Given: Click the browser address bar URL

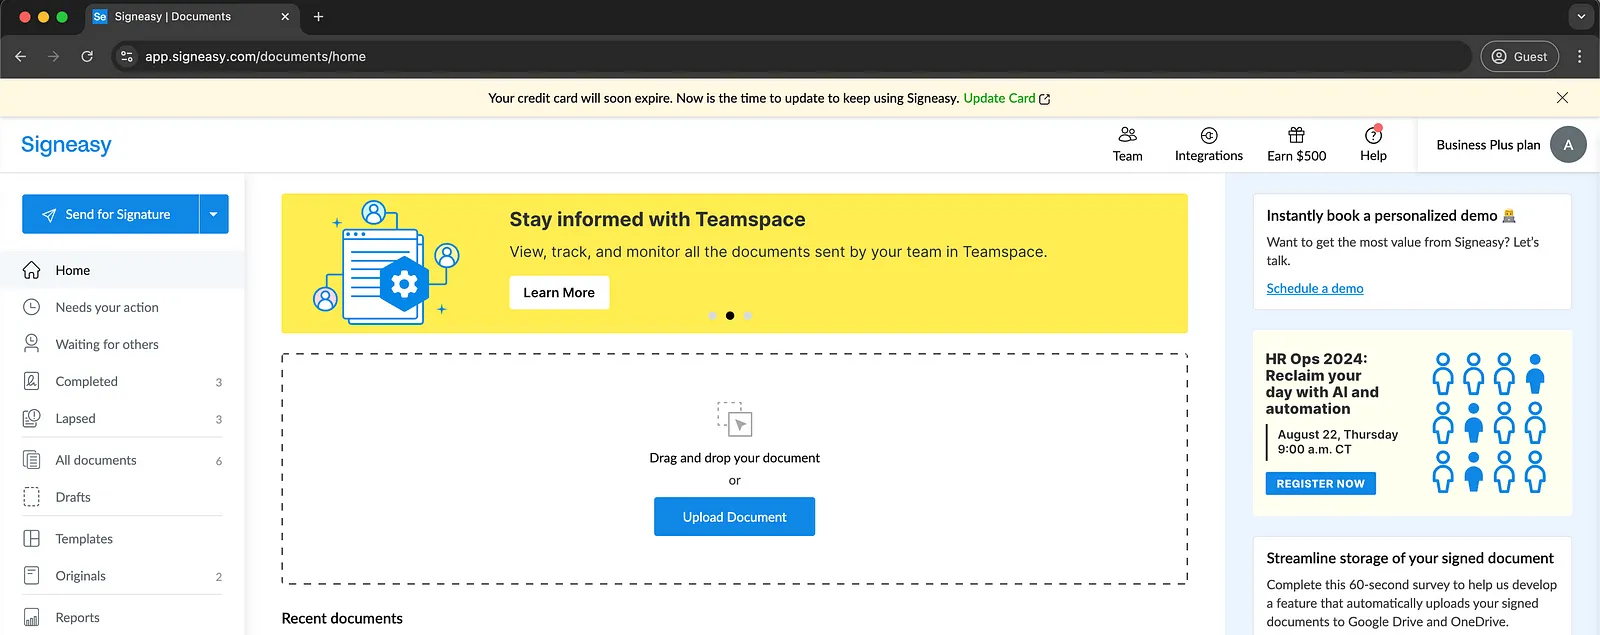Looking at the screenshot, I should coord(255,56).
